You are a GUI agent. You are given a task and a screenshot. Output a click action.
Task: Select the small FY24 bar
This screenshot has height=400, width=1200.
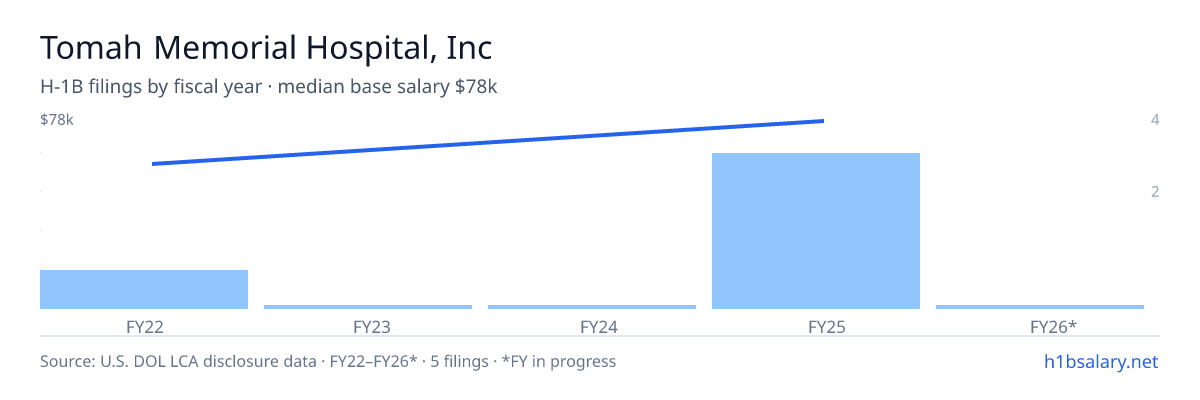click(592, 307)
